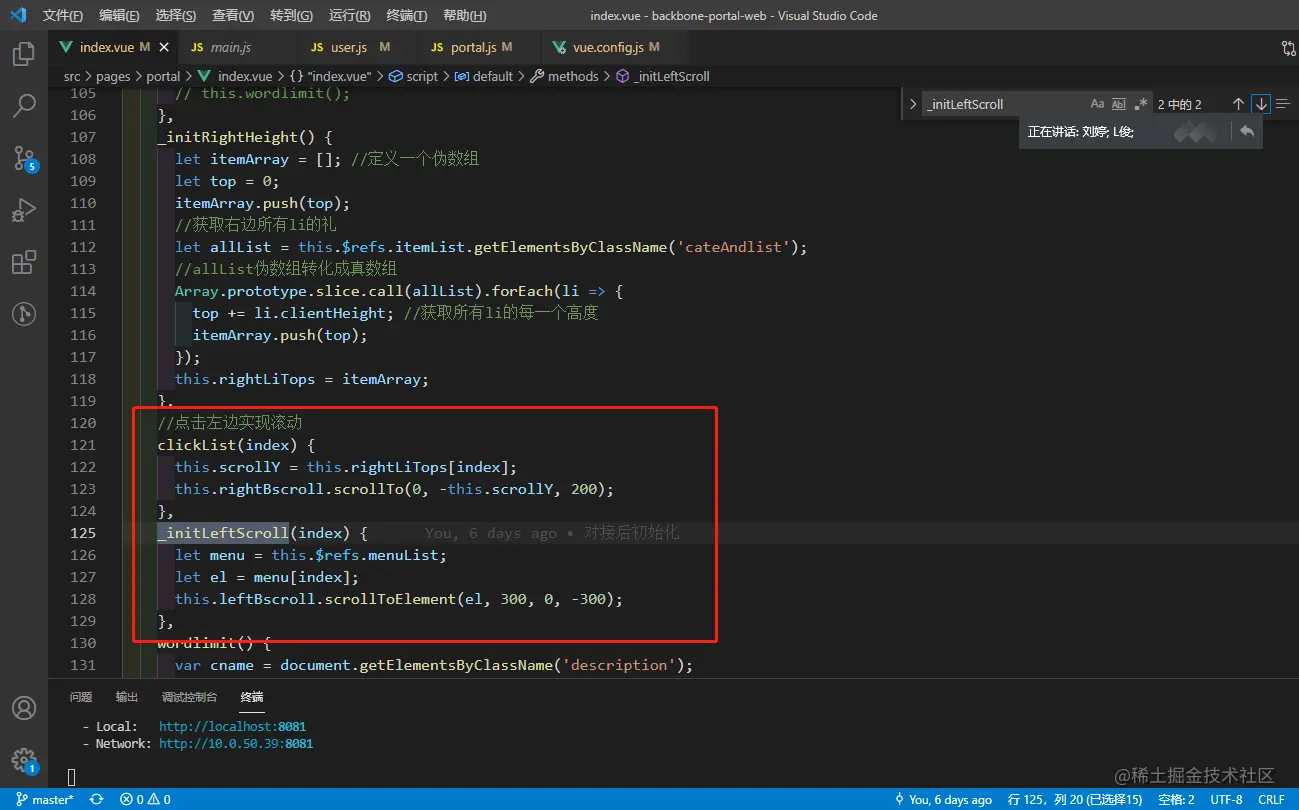Open the 选择(S) menu
Screen dimensions: 1299x810
(176, 16)
